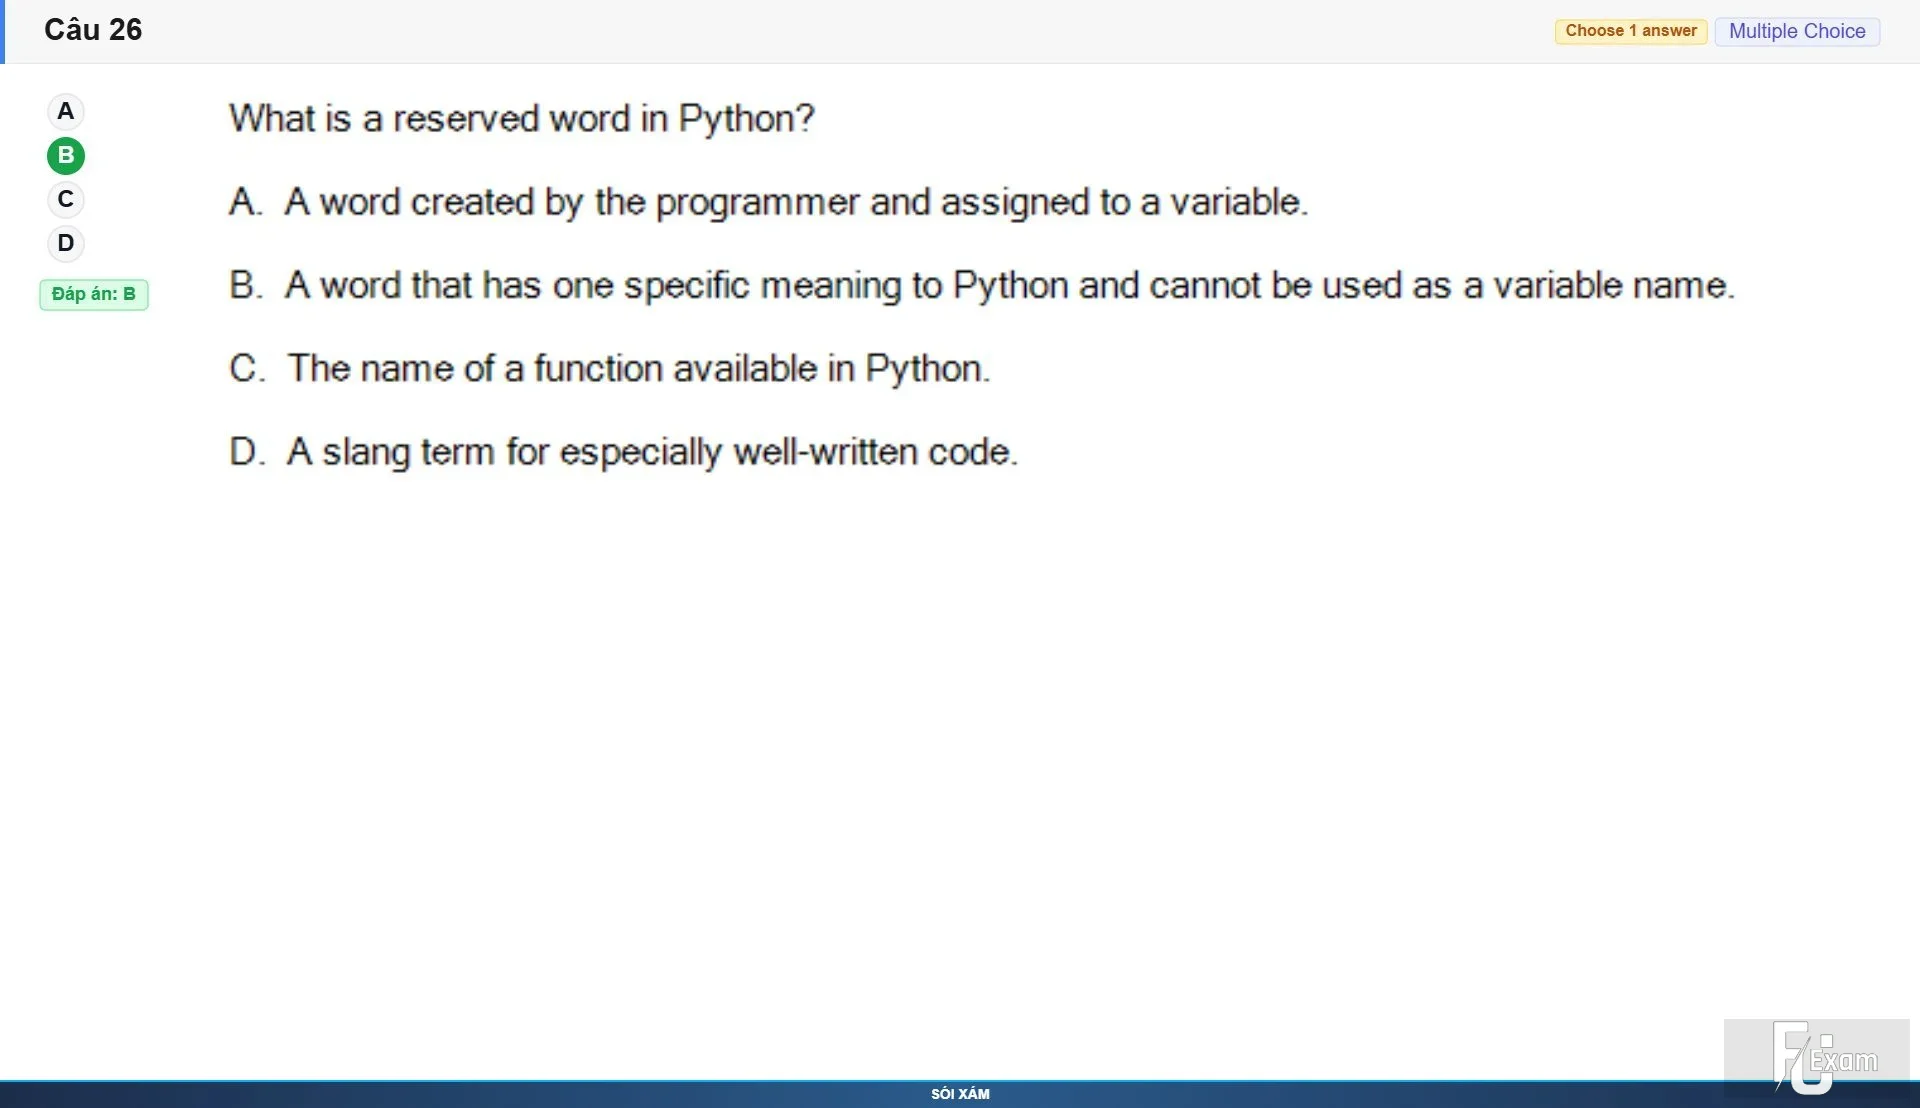Click option text 'A word created by the programmer'

[768, 202]
